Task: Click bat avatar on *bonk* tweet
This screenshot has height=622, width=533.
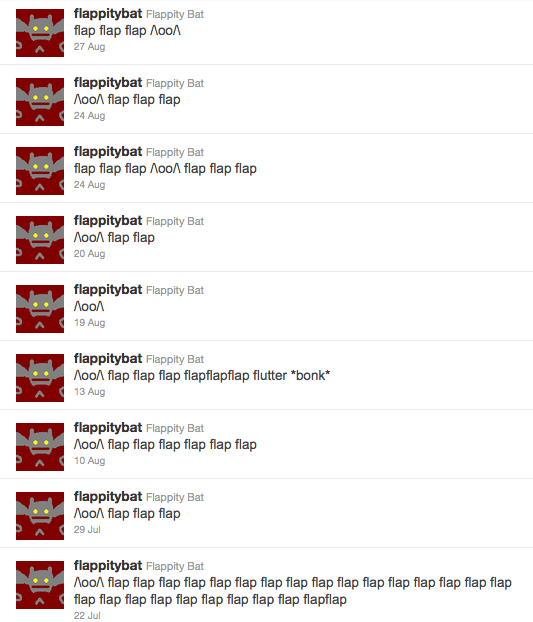Action: point(40,378)
